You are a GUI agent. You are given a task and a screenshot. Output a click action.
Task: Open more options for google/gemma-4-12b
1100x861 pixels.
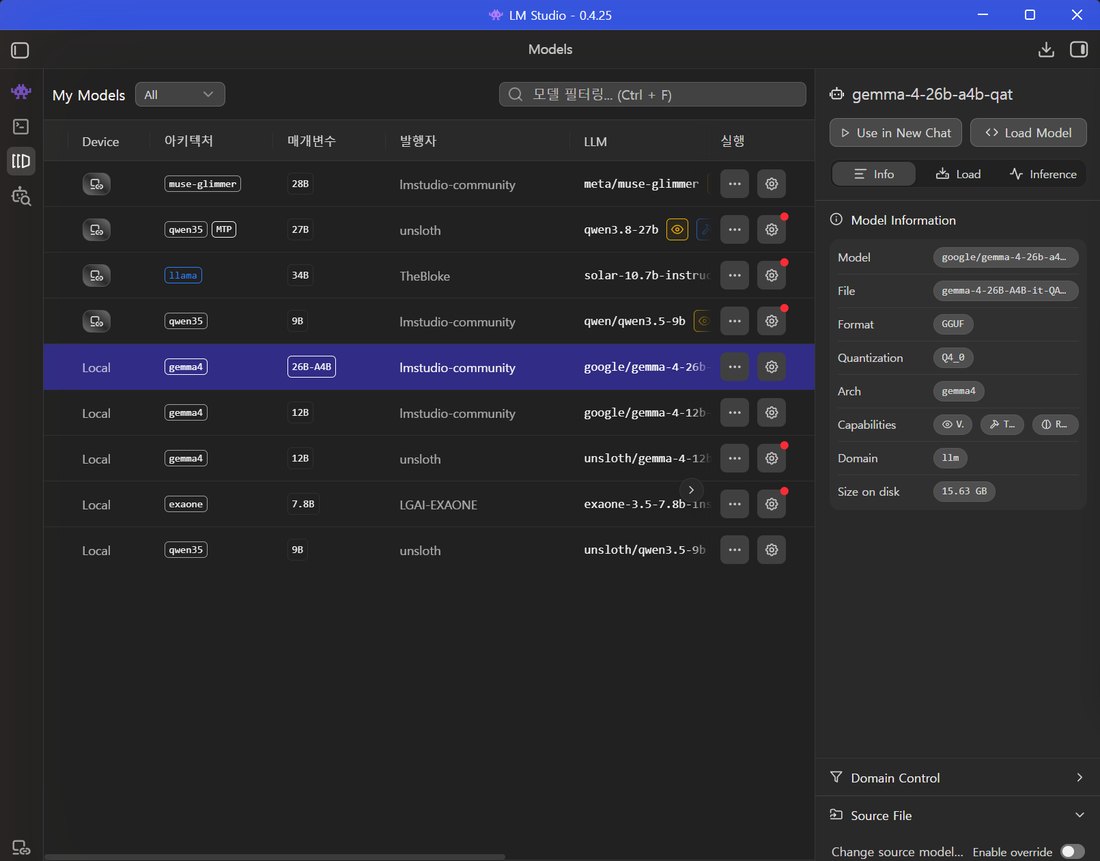735,413
